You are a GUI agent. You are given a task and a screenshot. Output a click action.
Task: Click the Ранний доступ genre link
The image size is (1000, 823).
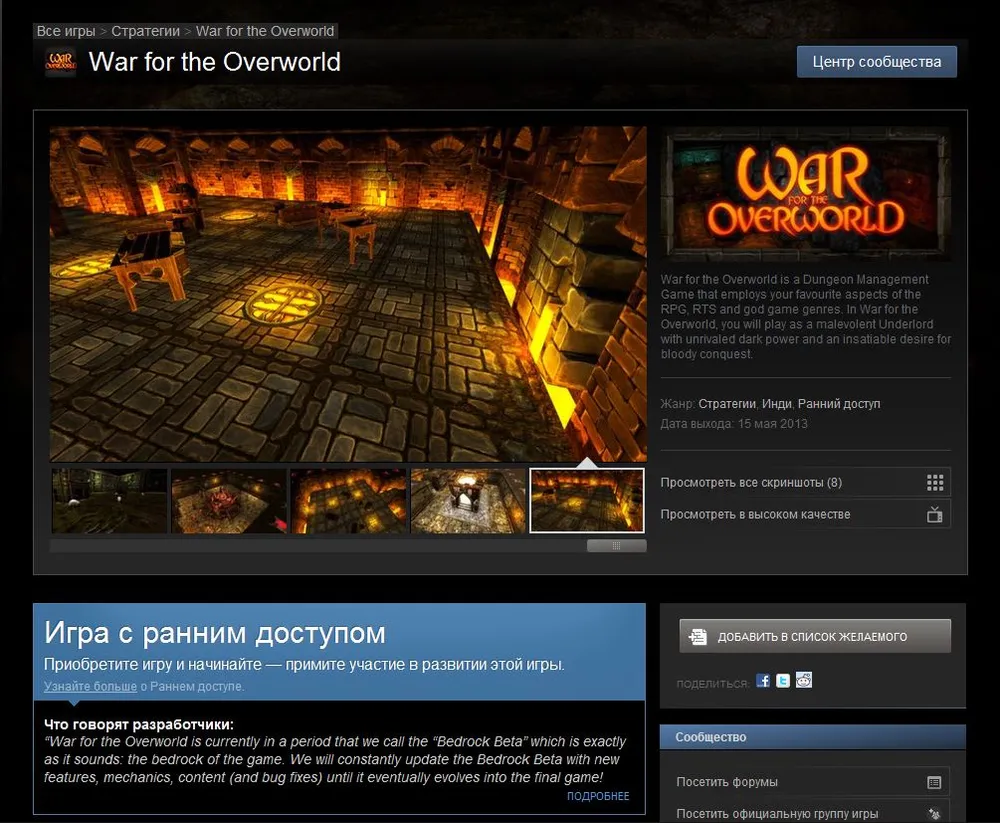tap(839, 404)
